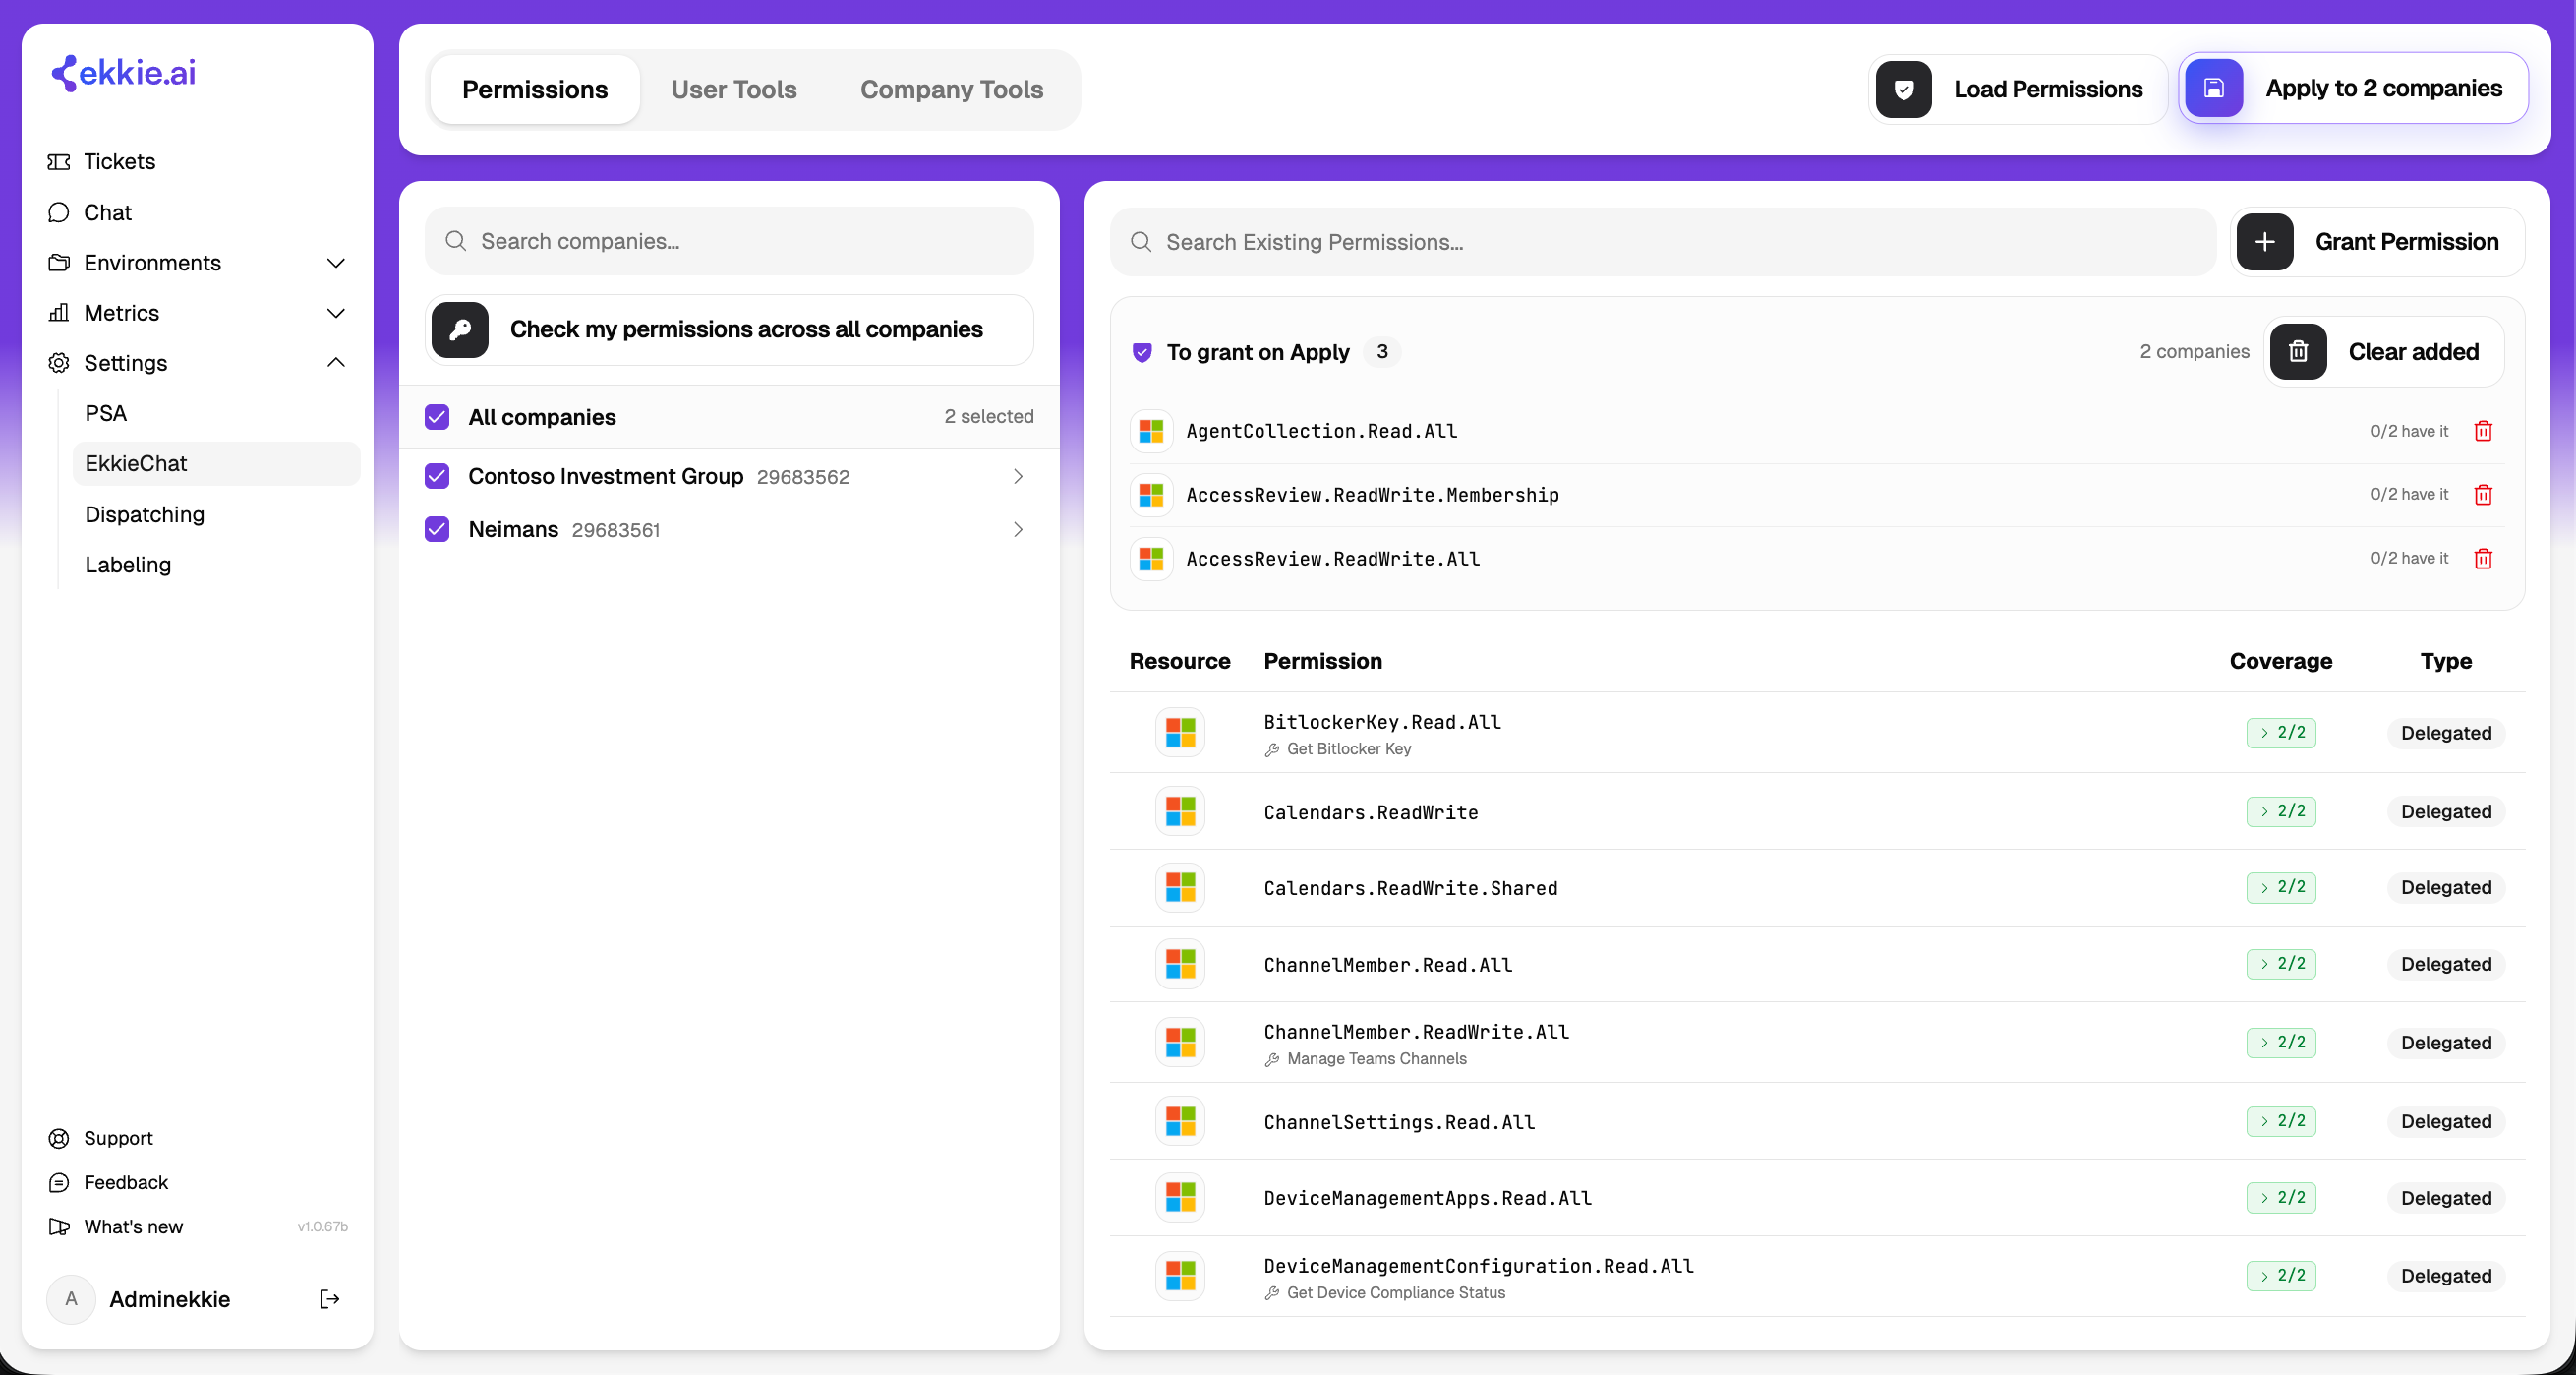Switch to the User Tools tab
Screen dimensions: 2576x1375
pos(734,90)
